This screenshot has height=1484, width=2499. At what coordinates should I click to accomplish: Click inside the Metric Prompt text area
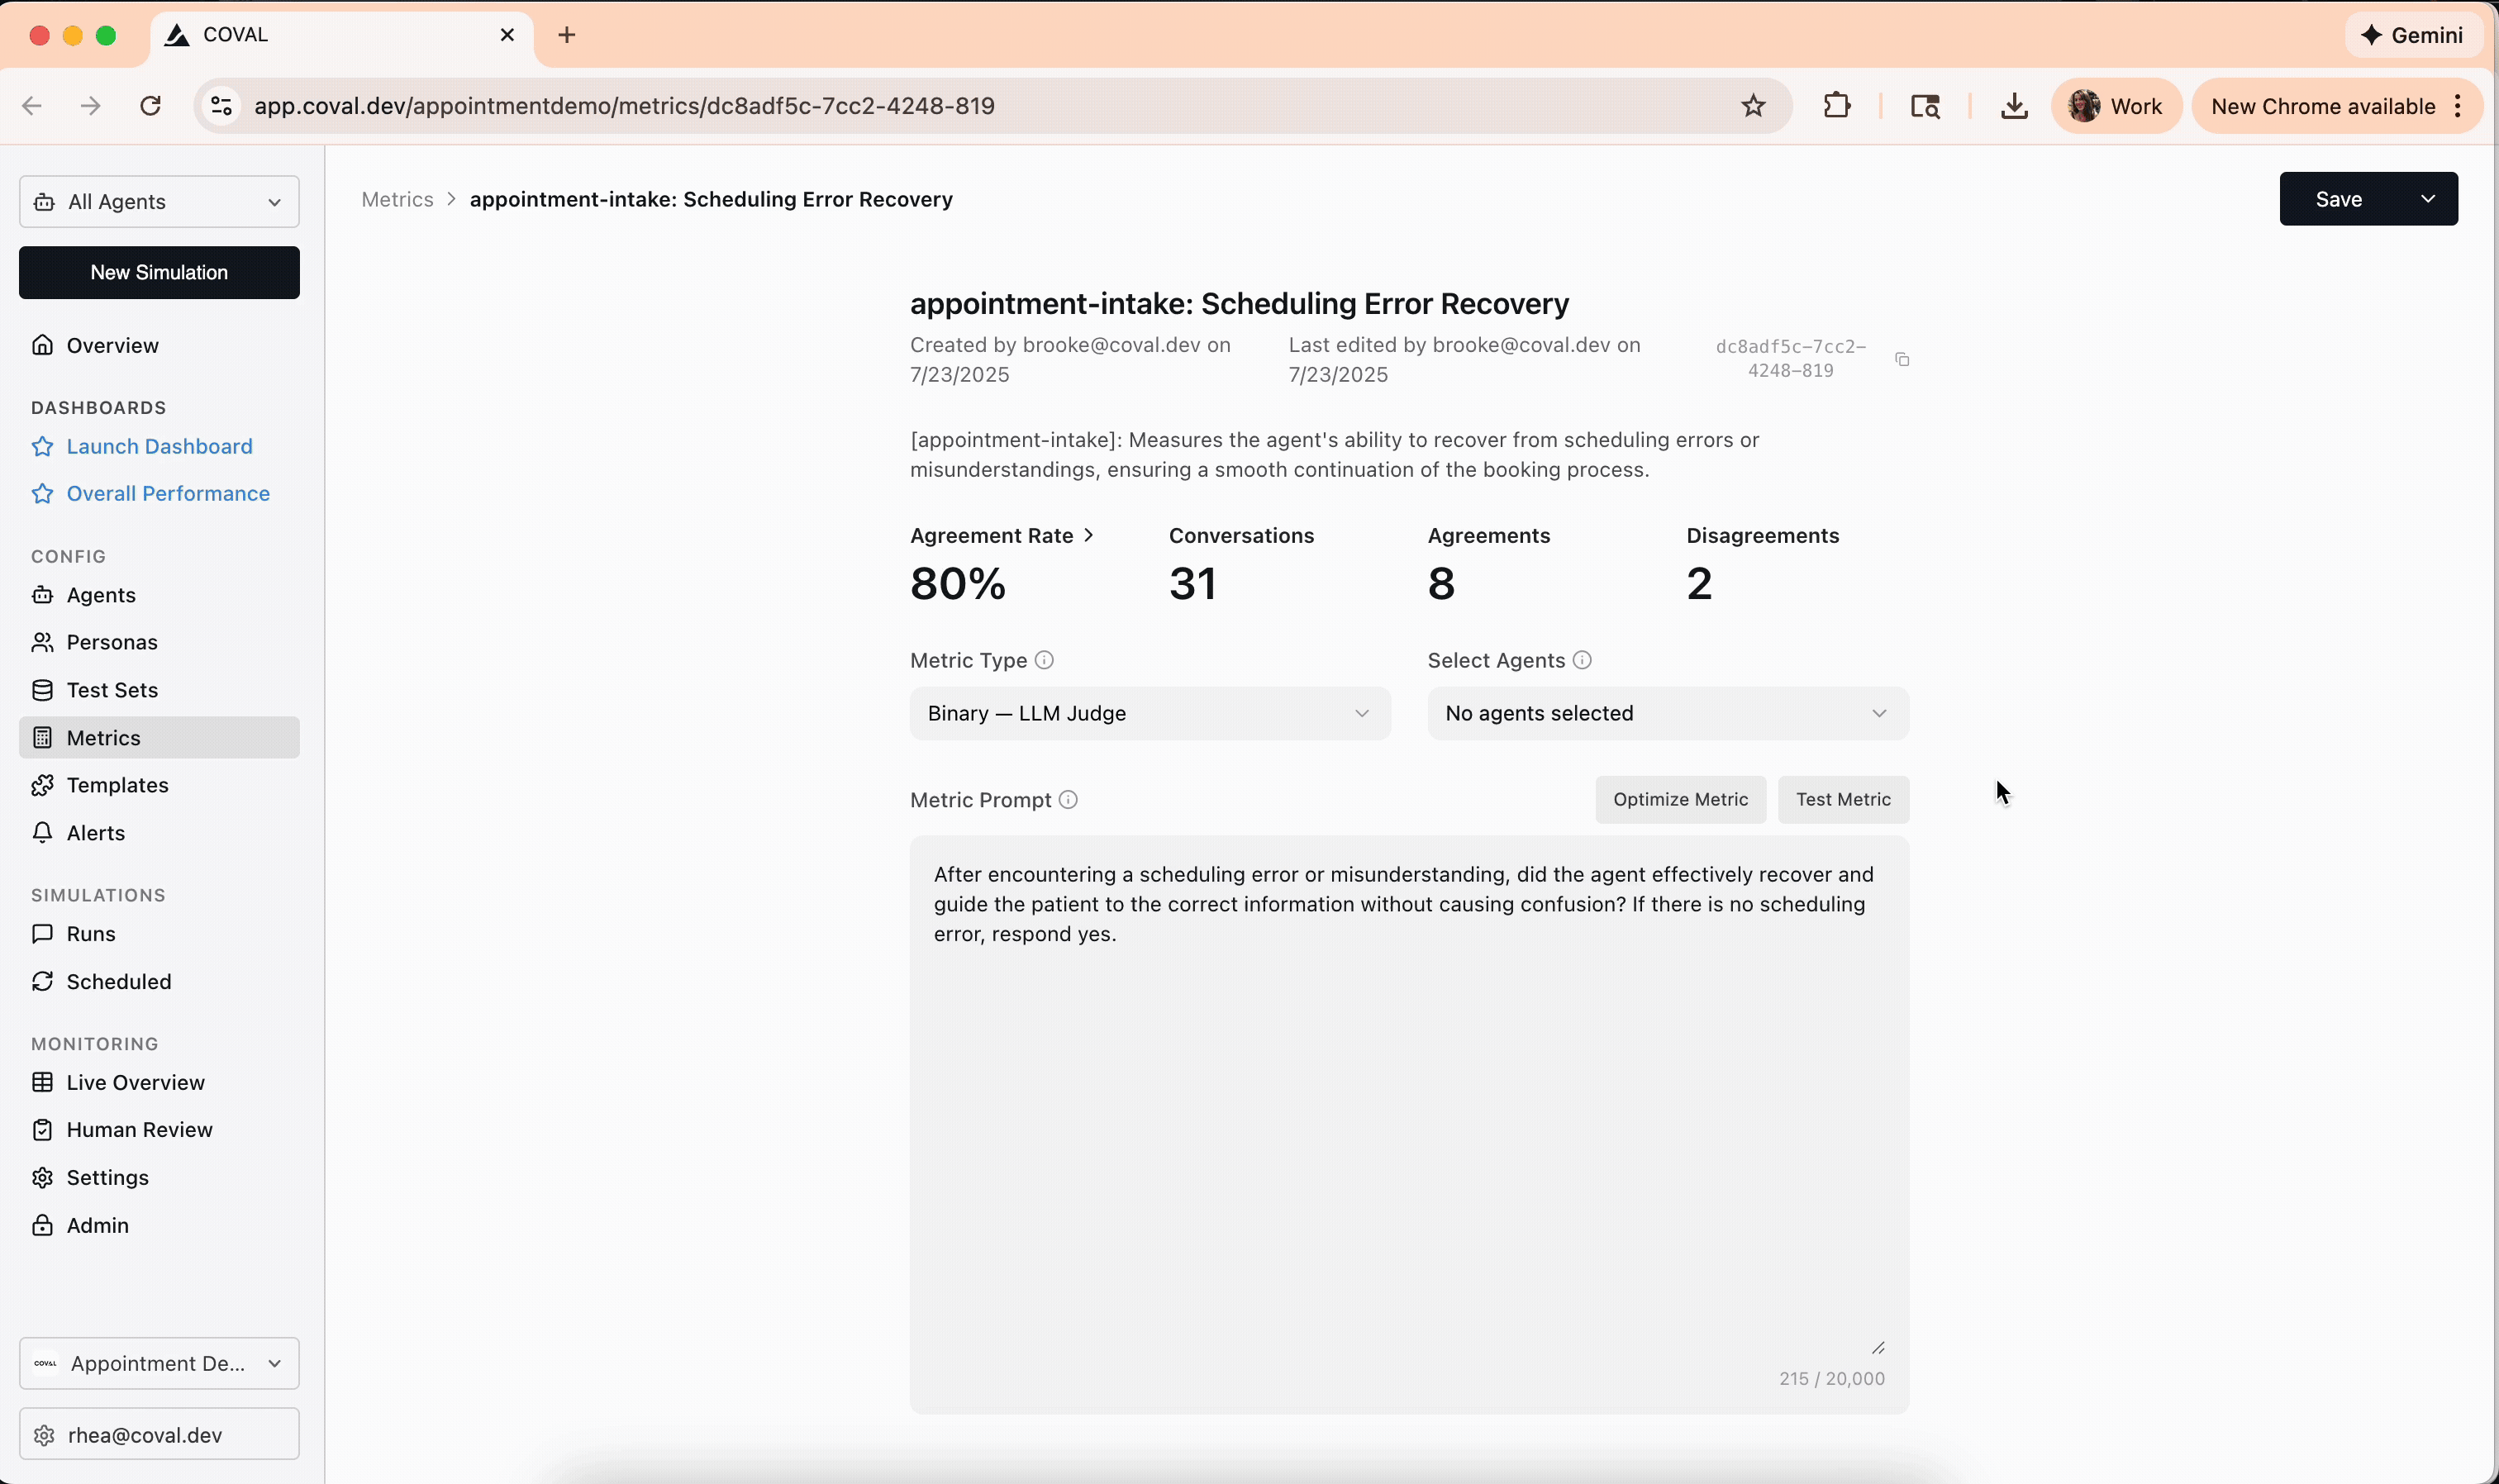(1408, 1120)
